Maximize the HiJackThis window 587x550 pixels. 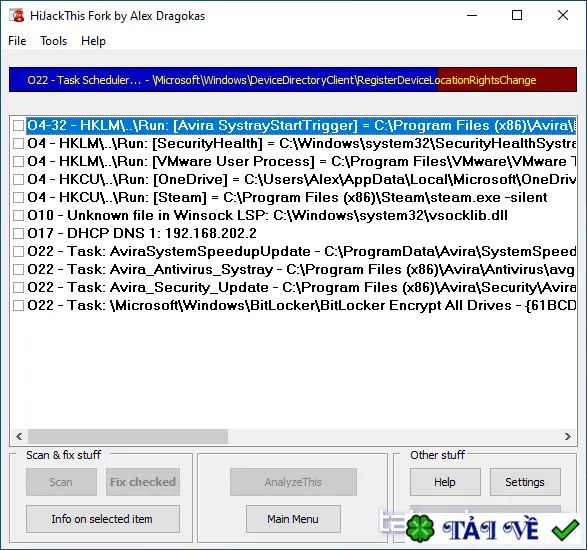point(517,15)
